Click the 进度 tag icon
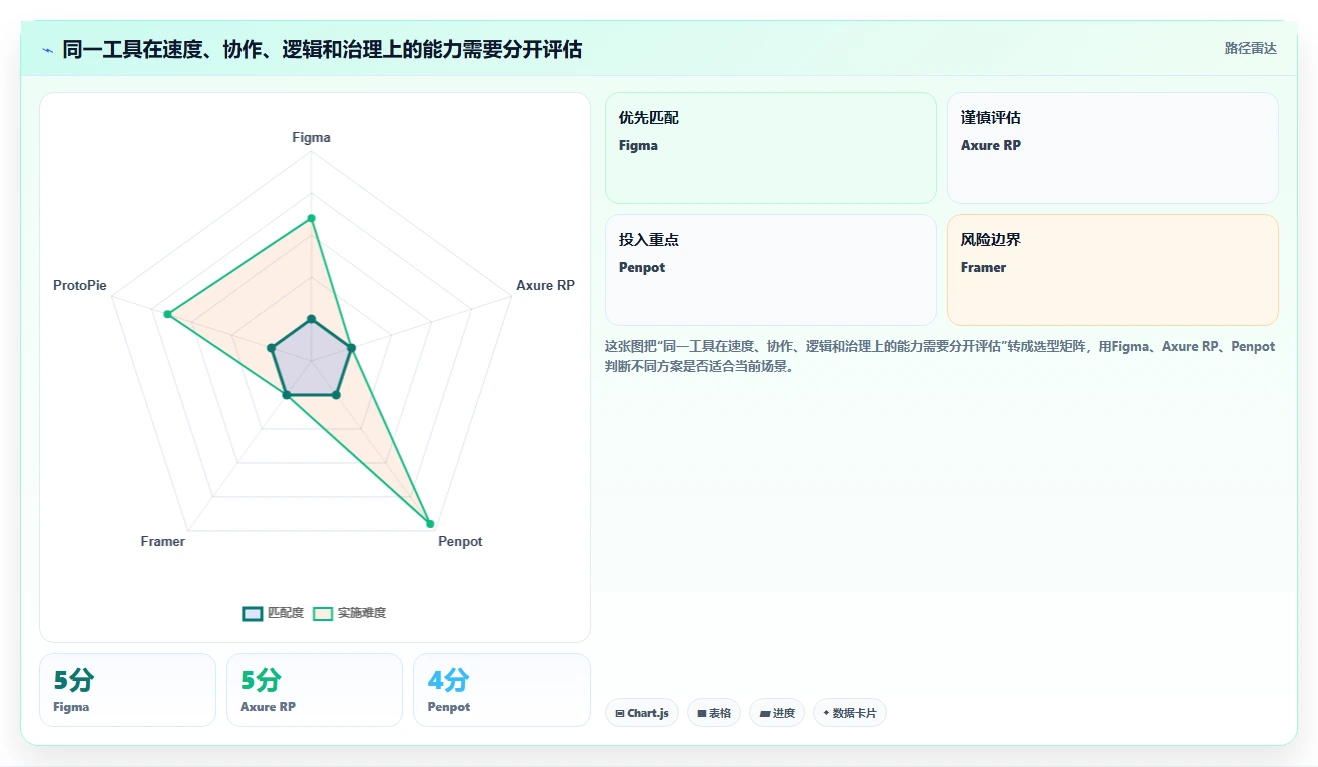Viewport: 1318px width, 767px height. point(765,714)
